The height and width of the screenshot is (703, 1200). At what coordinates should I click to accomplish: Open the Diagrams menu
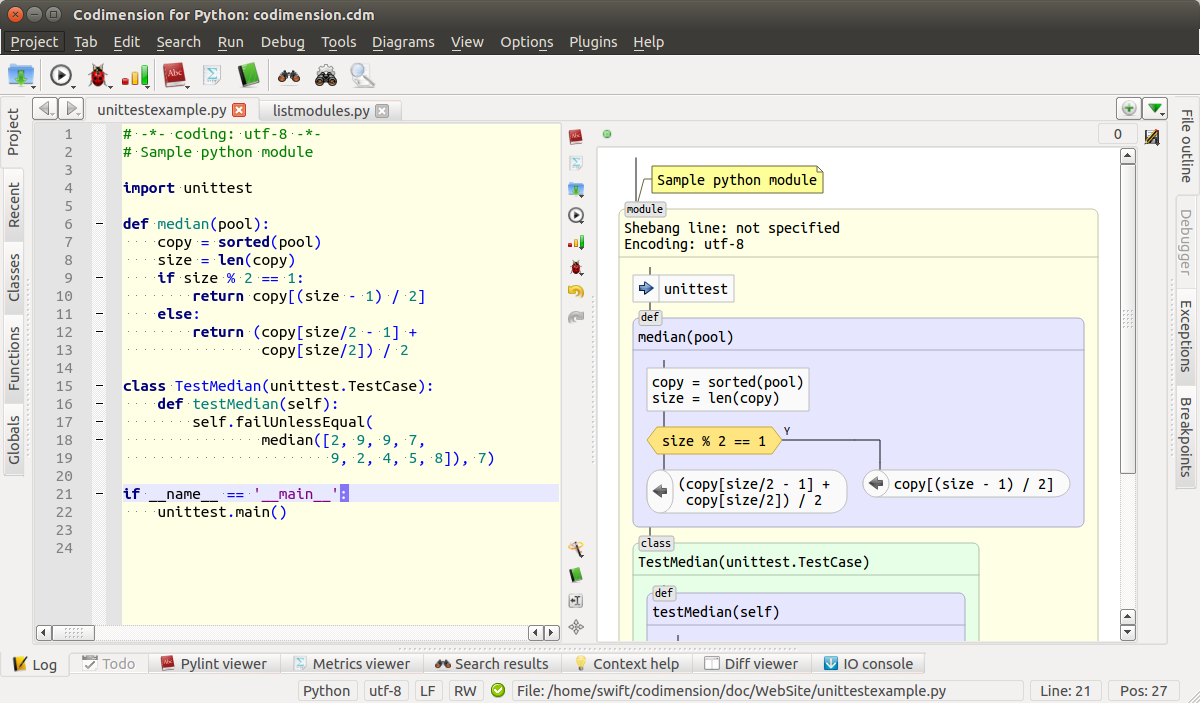pos(403,42)
